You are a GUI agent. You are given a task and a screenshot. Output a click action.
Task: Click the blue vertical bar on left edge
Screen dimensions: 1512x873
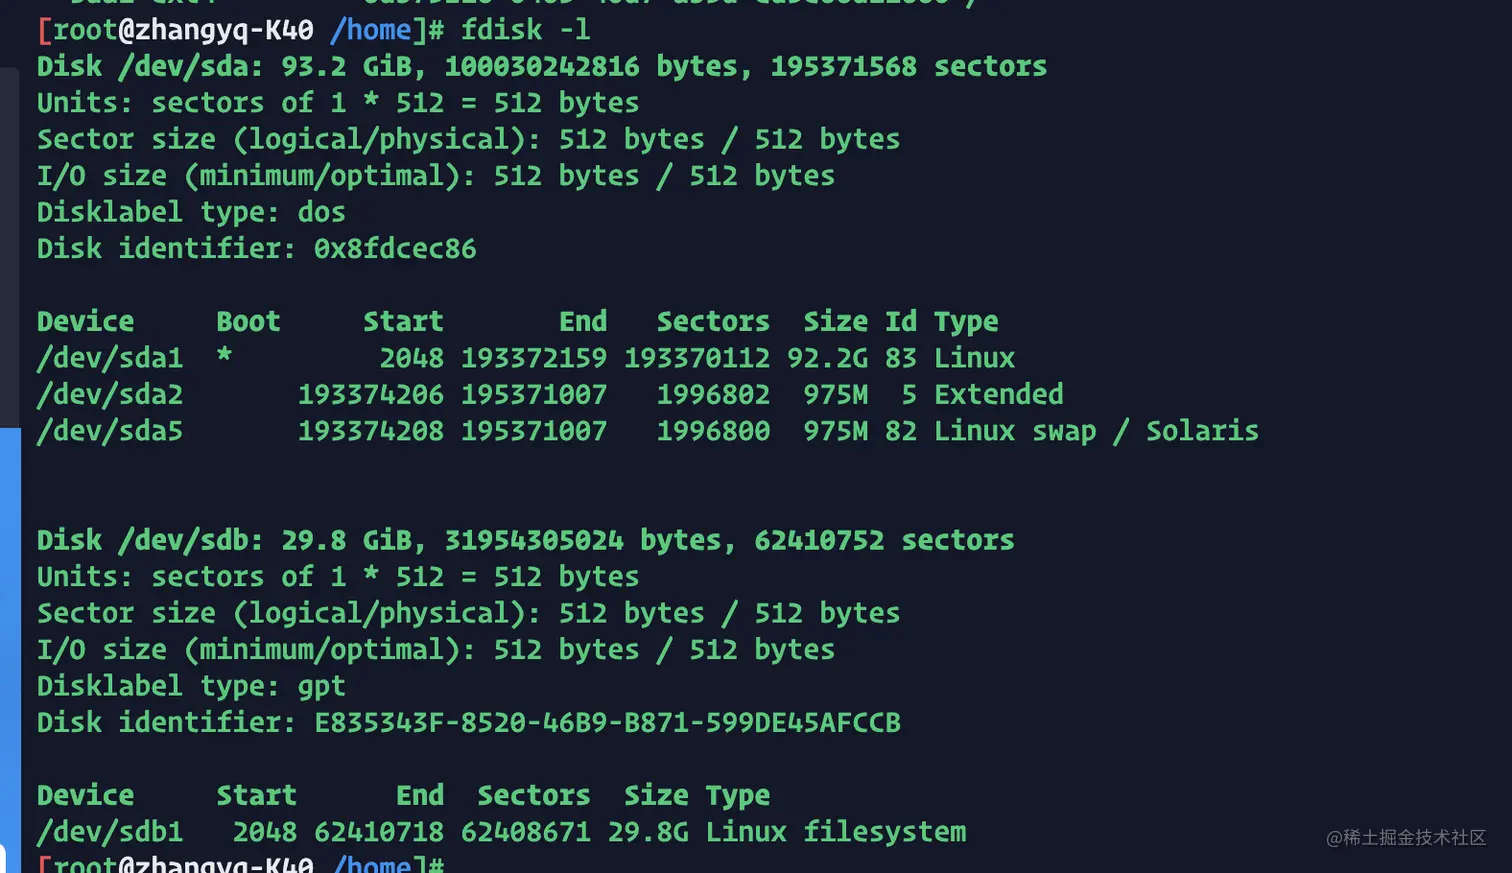coord(10,640)
